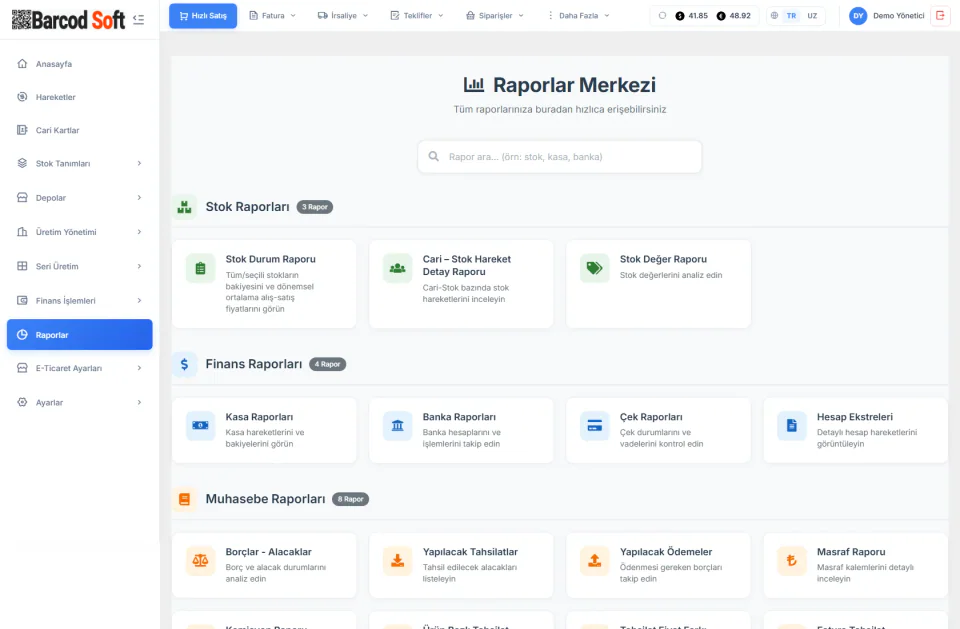This screenshot has width=960, height=629.
Task: Click the Borçlar - Alacaklar scale icon
Action: click(200, 560)
